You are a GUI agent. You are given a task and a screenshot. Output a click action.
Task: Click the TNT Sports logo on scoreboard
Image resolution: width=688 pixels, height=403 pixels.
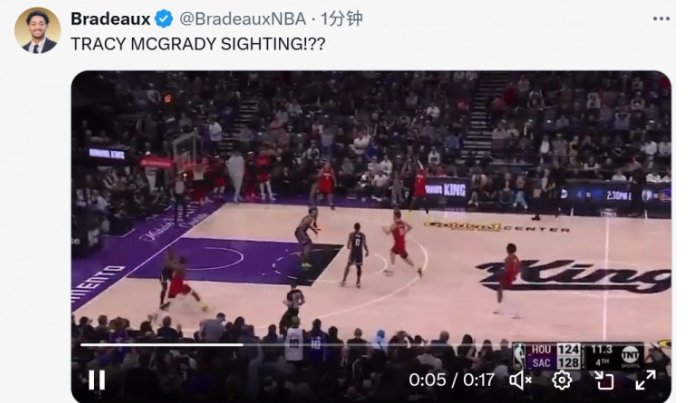coord(630,355)
